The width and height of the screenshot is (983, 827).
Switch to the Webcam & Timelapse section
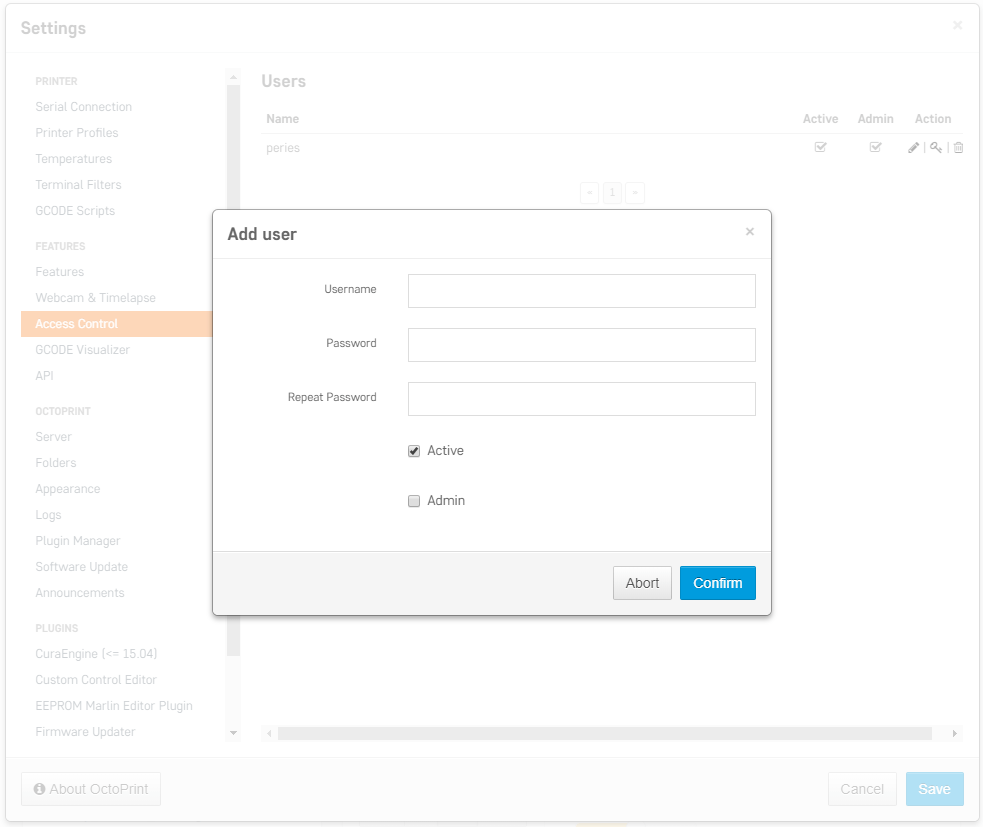95,297
